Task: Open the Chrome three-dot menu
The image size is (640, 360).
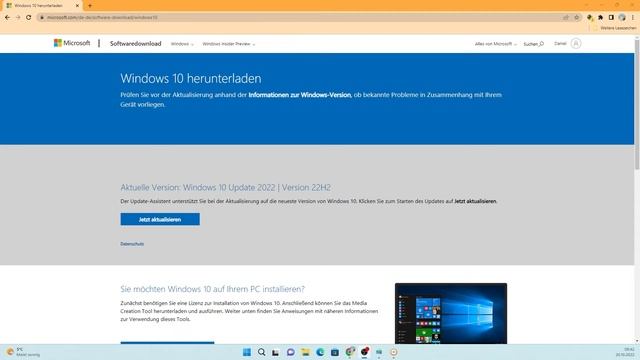Action: [x=633, y=18]
